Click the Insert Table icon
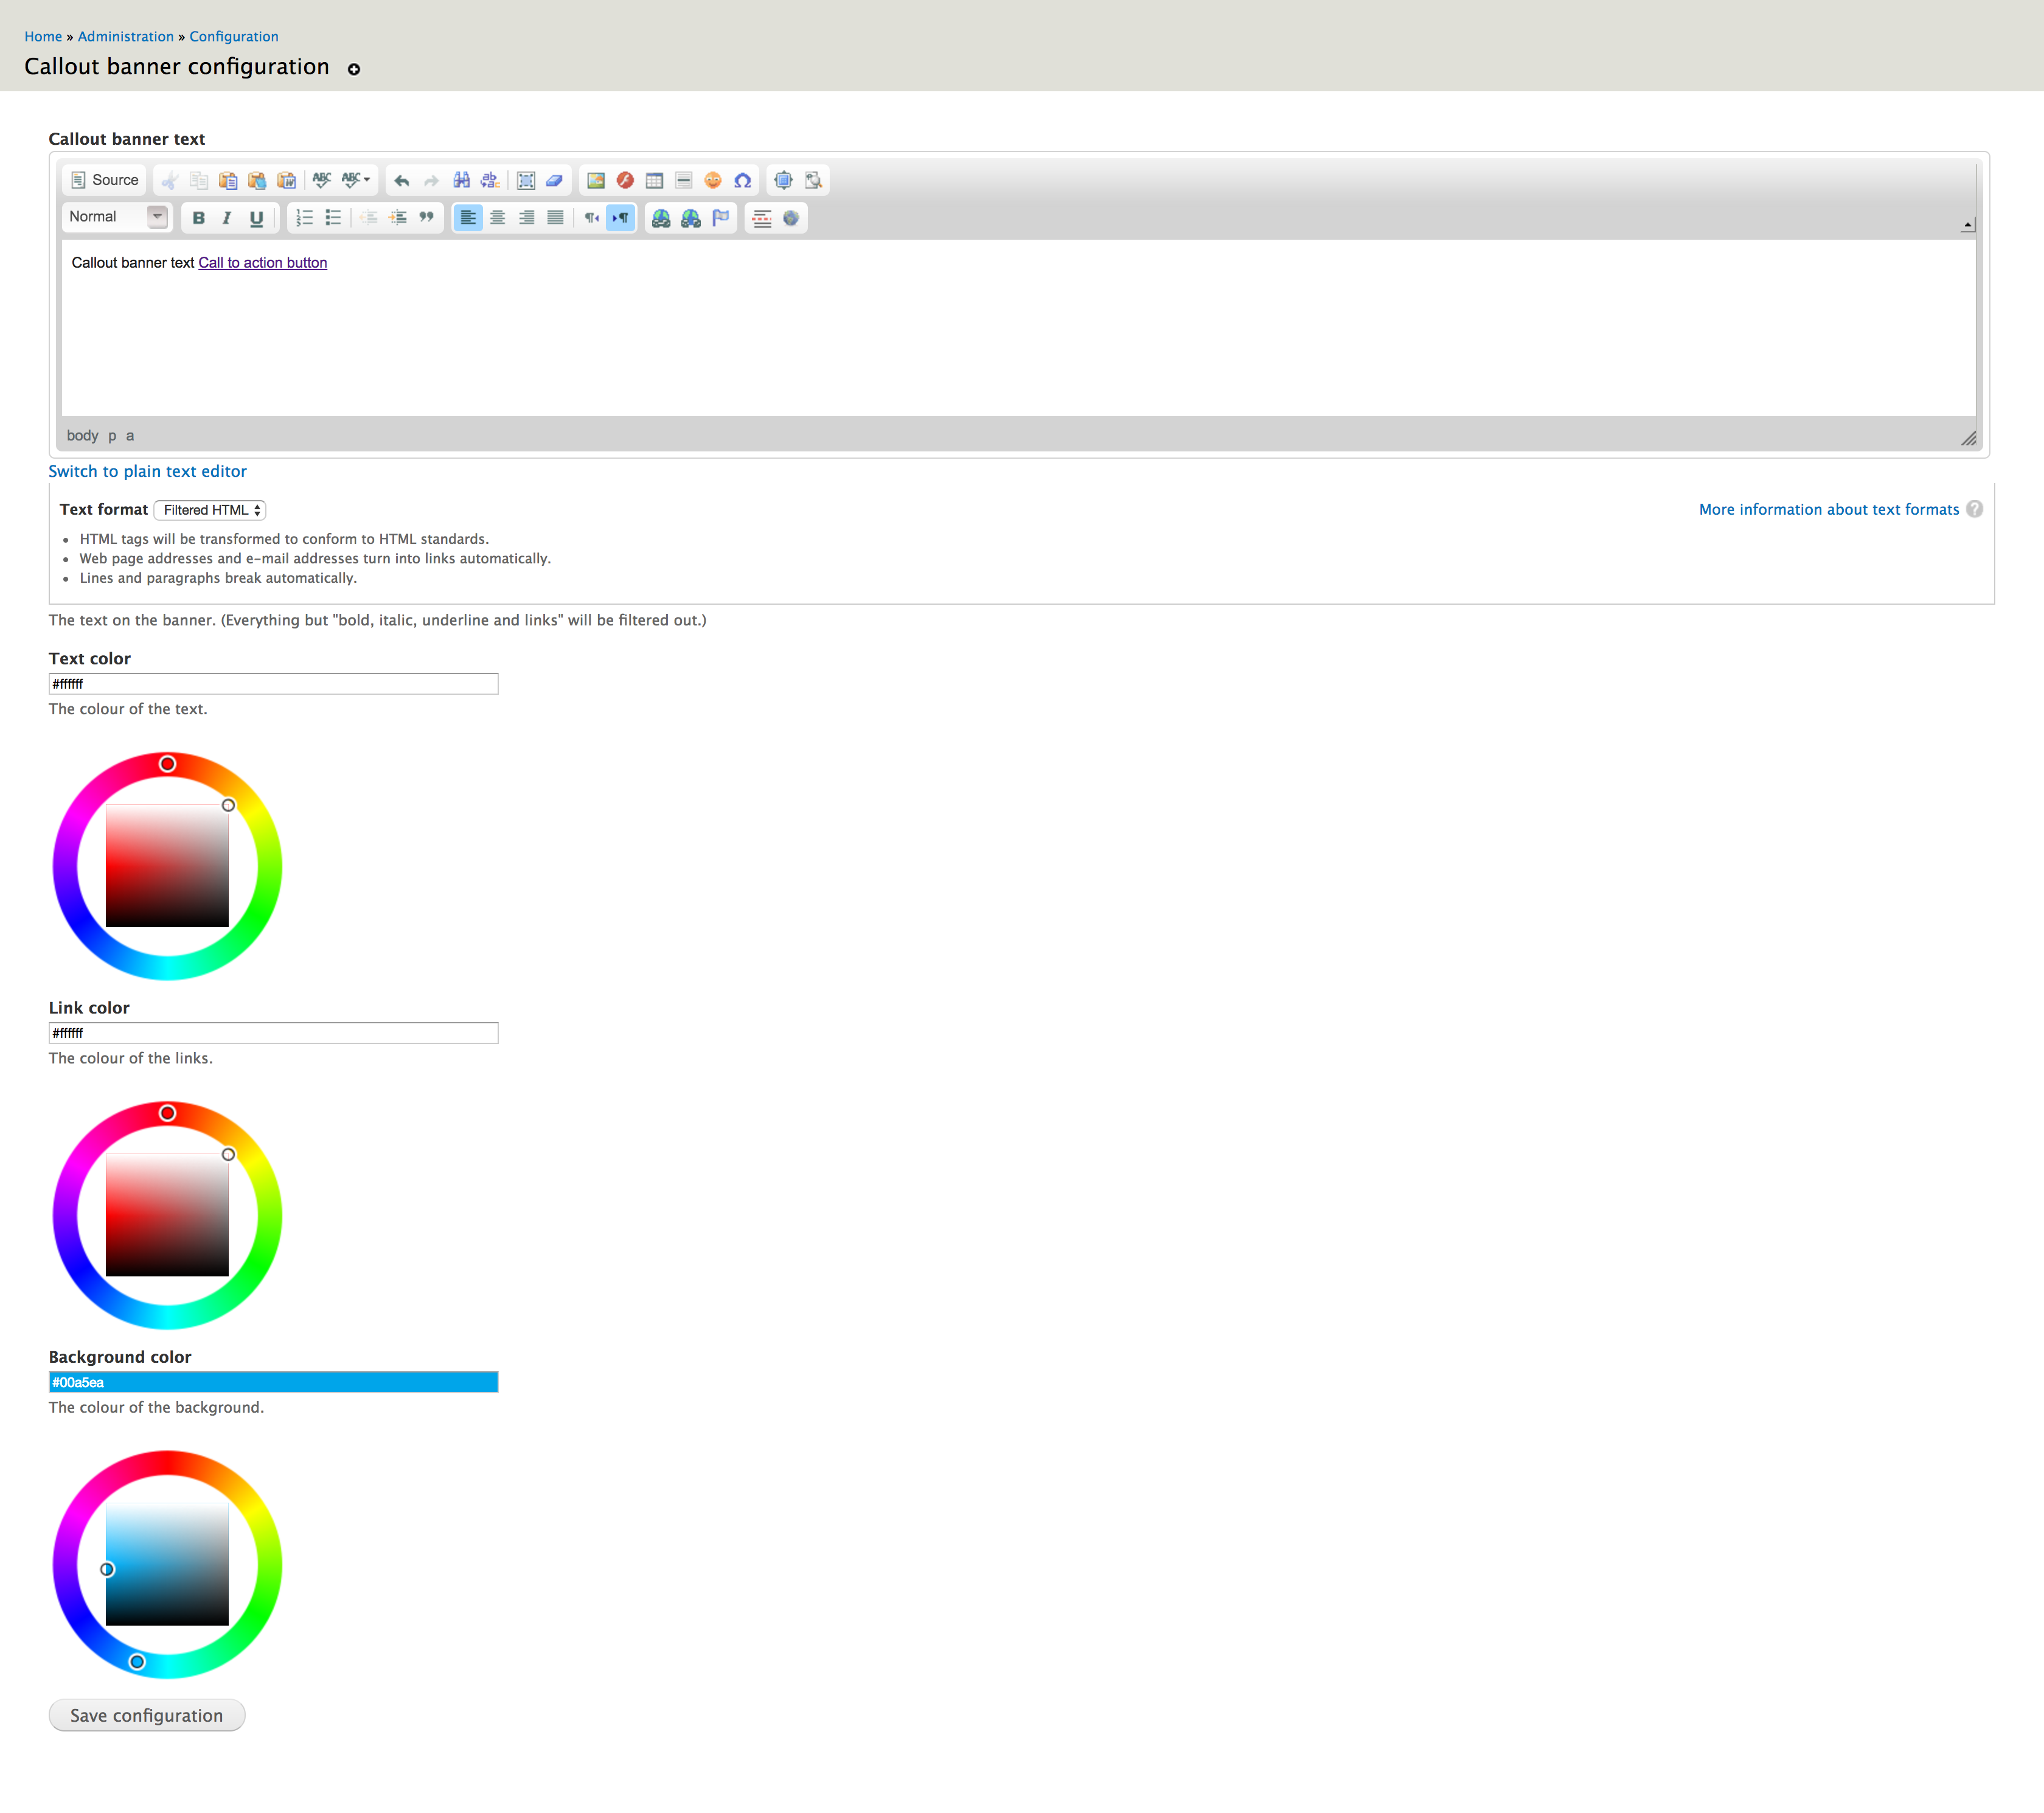The height and width of the screenshot is (1813, 2044). tap(655, 180)
